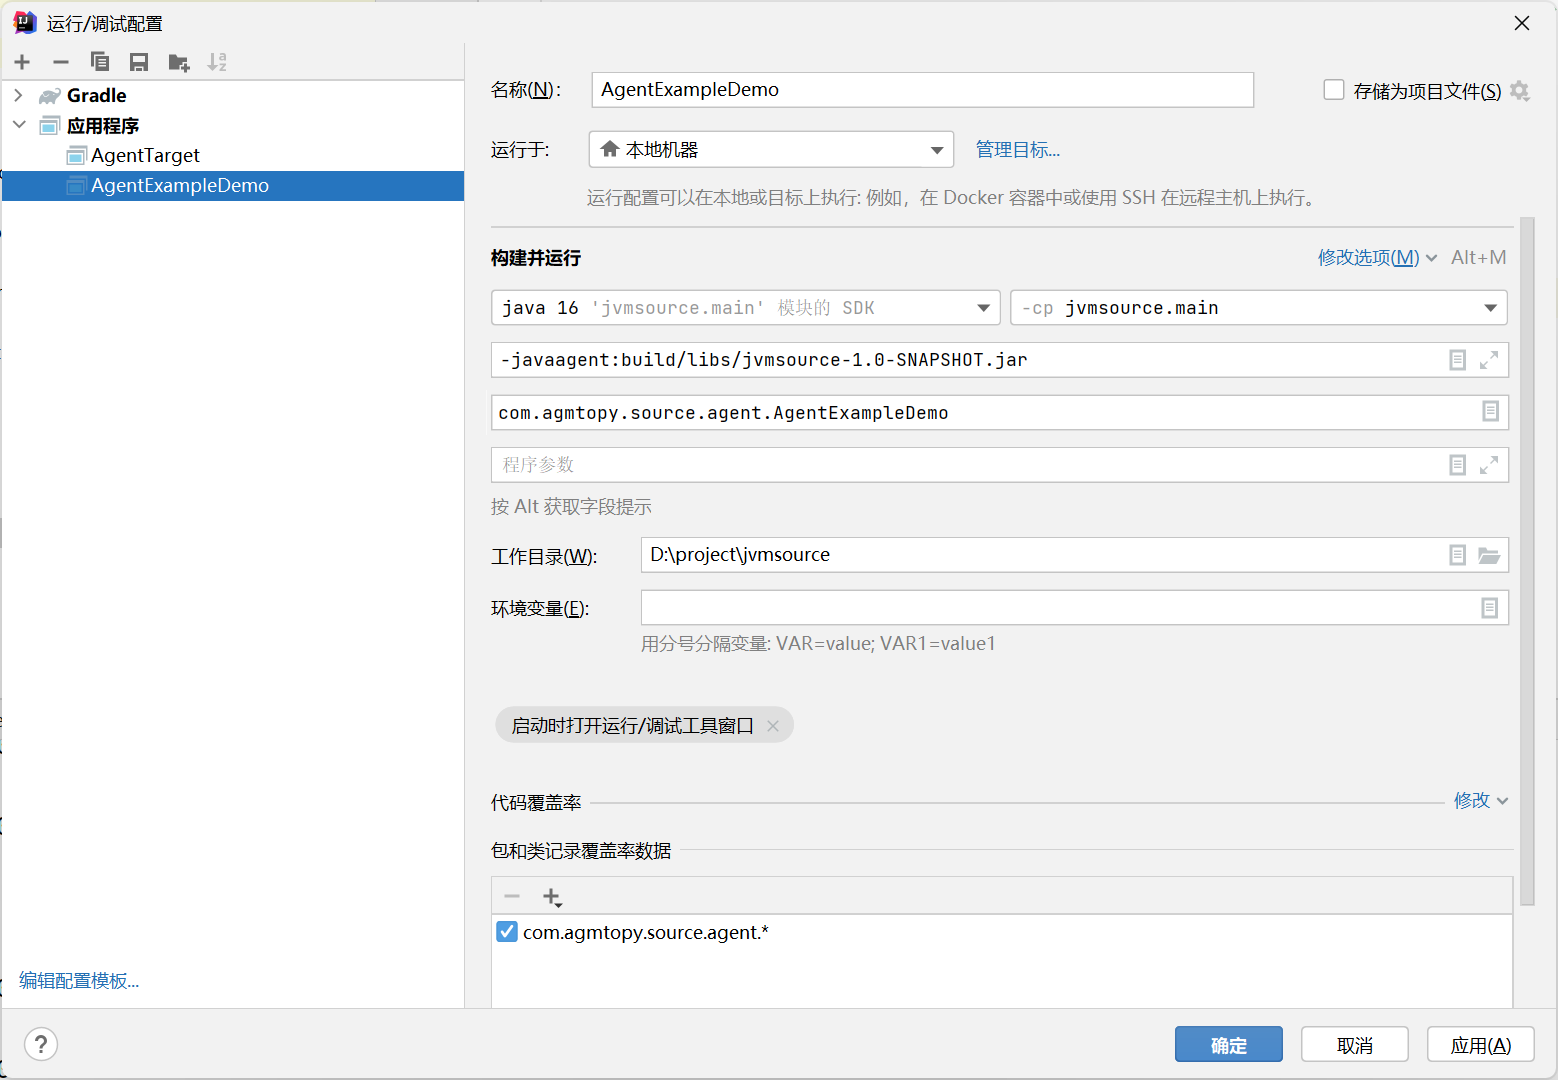Expand the Gradle tree node
The image size is (1558, 1080).
point(18,95)
